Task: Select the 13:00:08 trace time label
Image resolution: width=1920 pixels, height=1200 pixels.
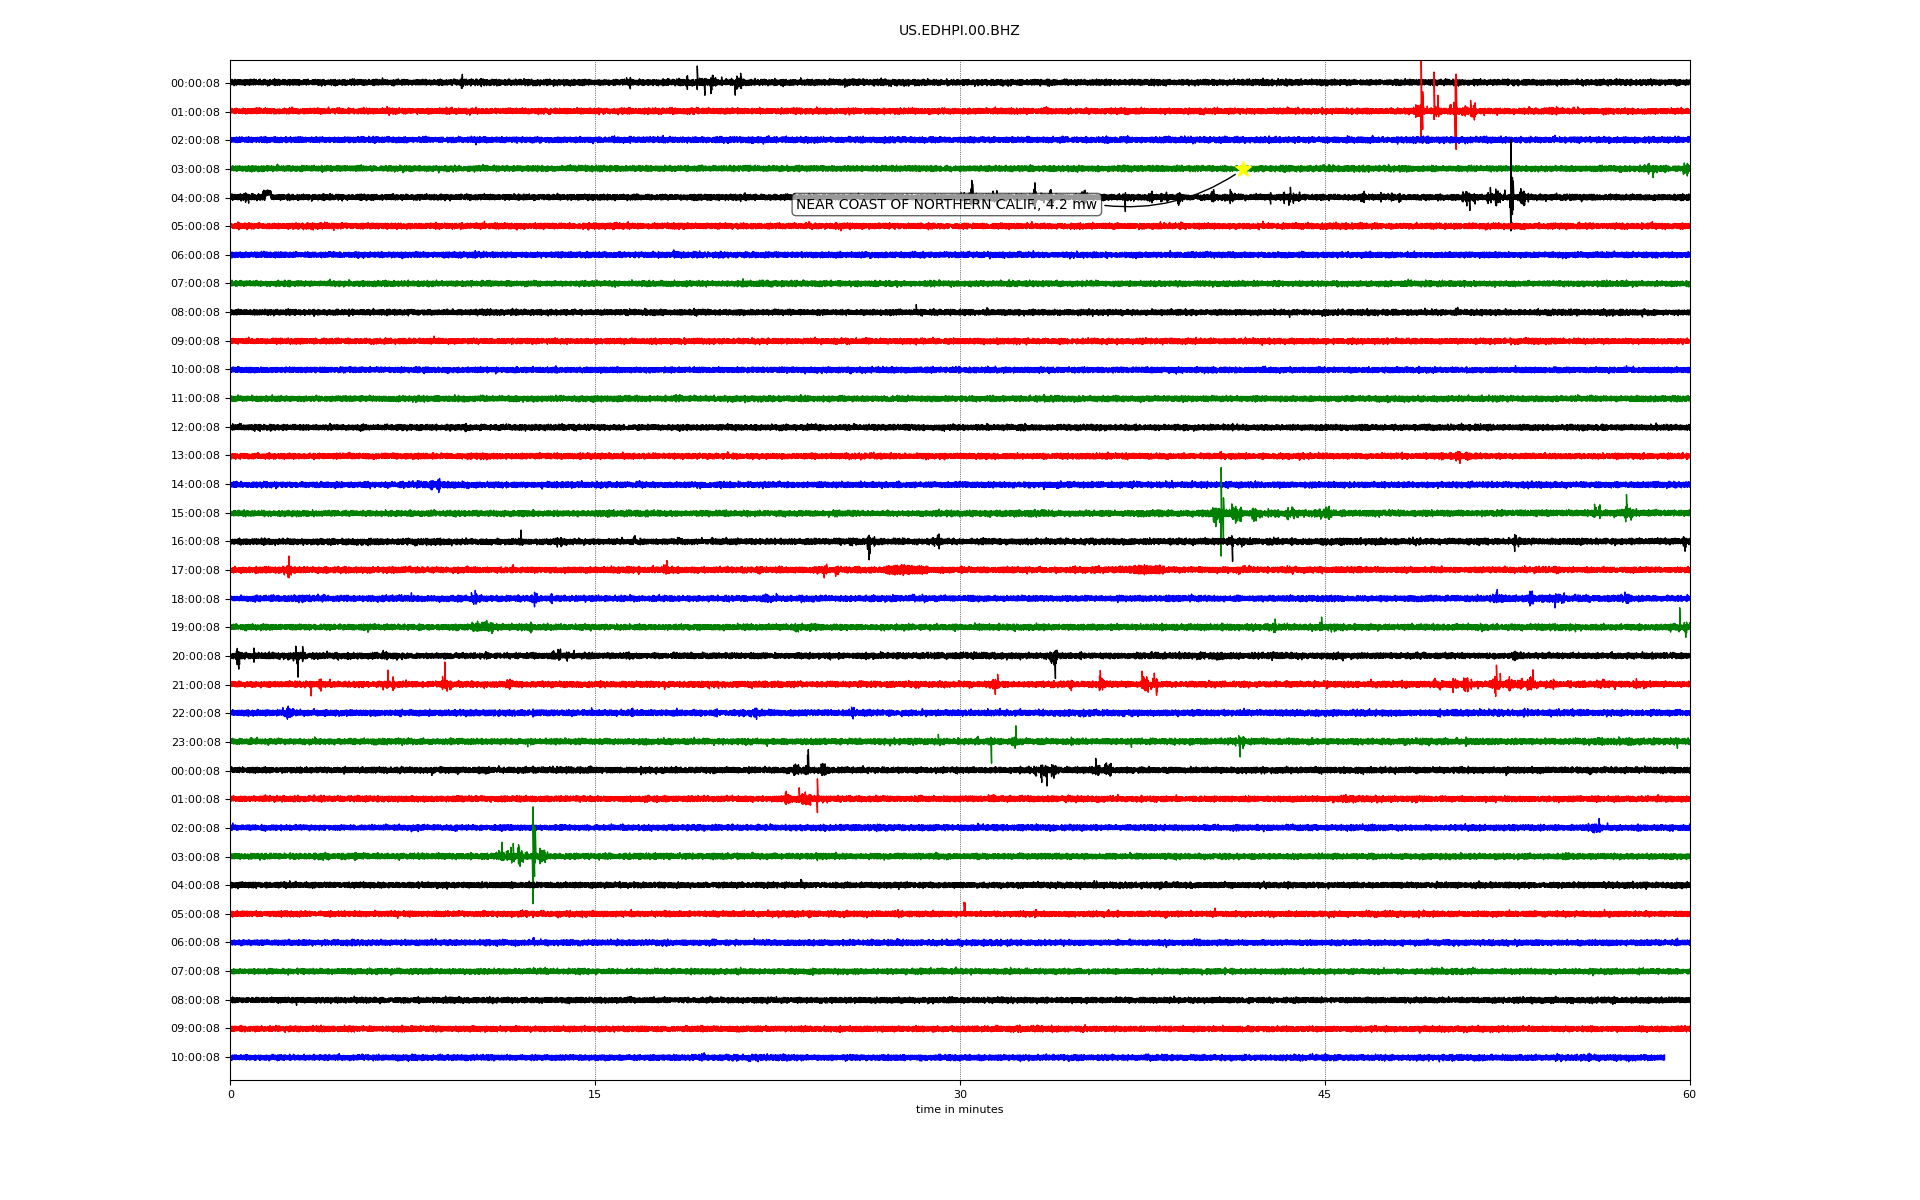Action: coord(195,456)
